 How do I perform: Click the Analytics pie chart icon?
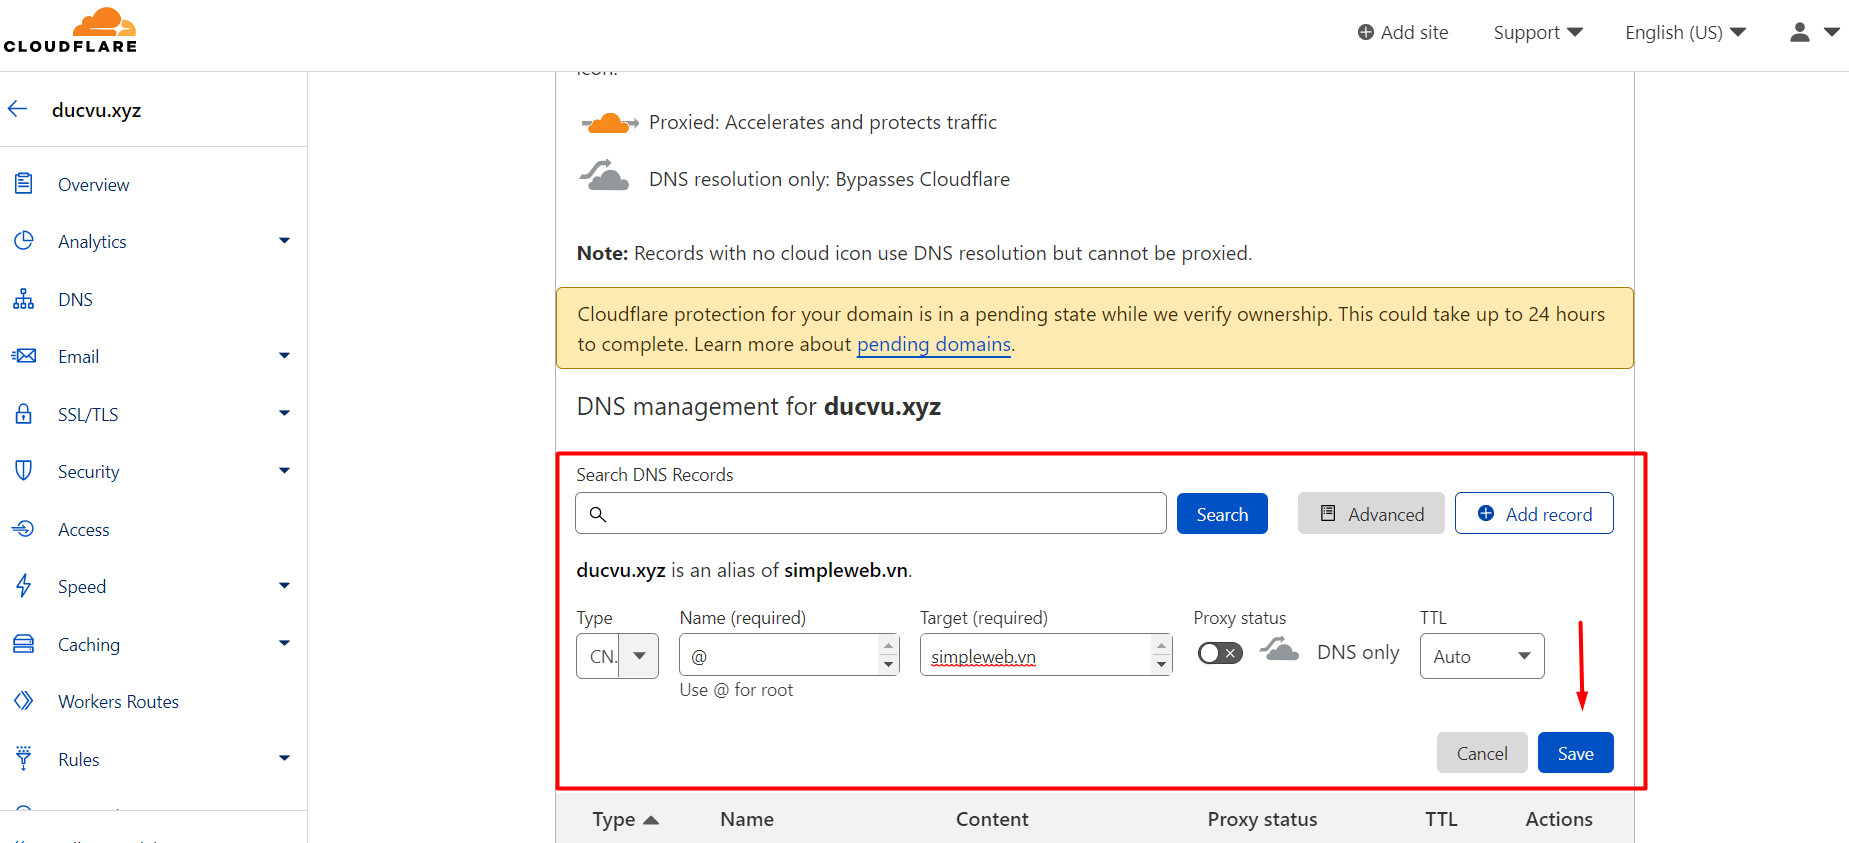point(24,241)
